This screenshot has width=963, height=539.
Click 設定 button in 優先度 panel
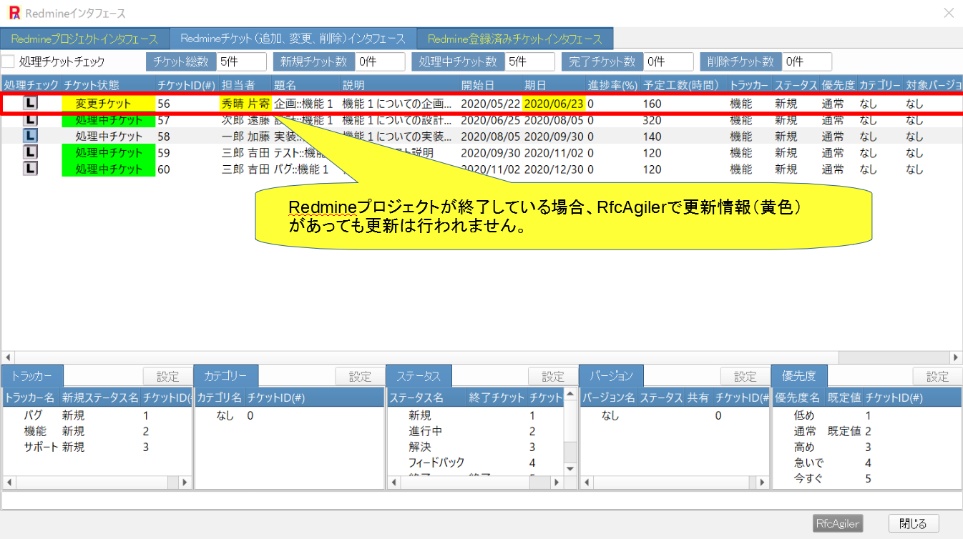(937, 376)
